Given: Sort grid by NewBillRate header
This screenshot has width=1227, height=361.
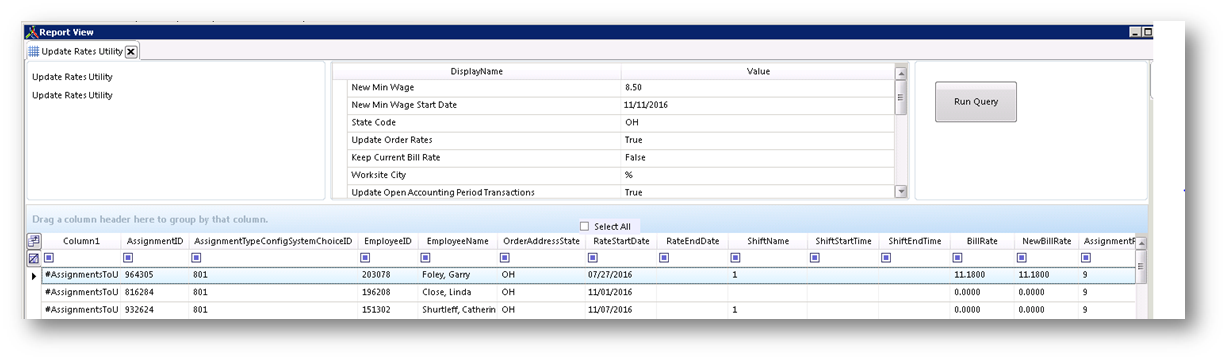Looking at the screenshot, I should click(x=1047, y=241).
